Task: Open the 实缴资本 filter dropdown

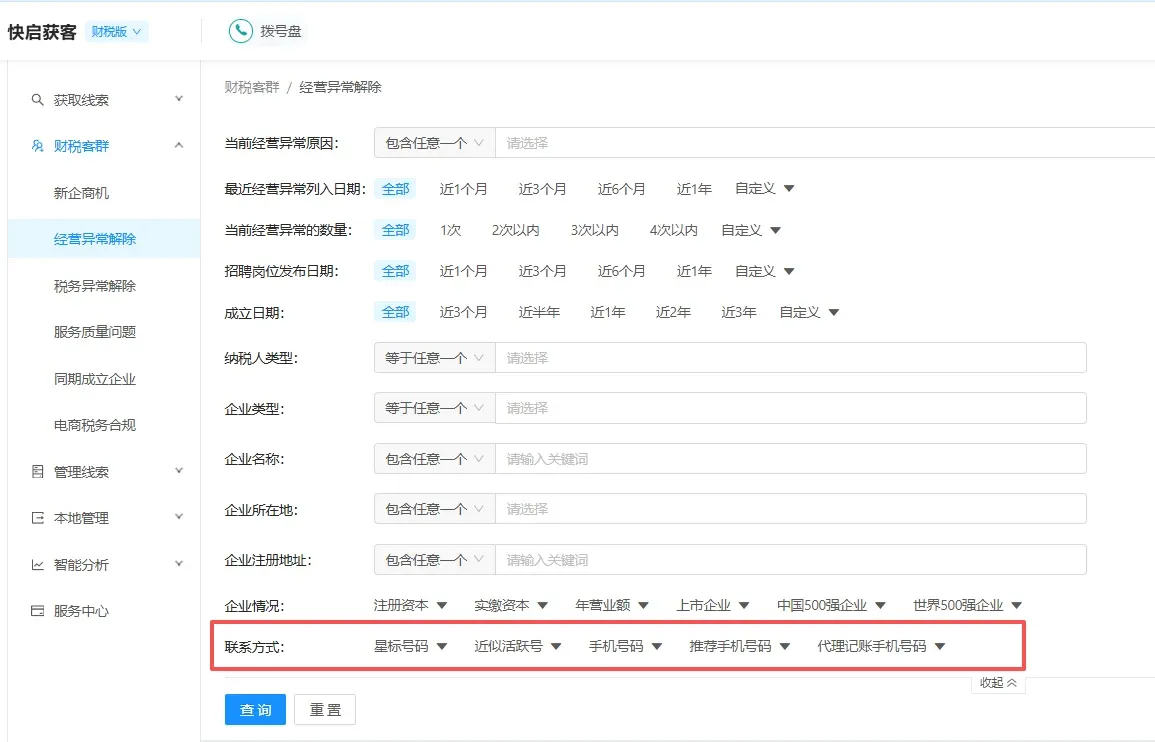Action: click(x=511, y=605)
